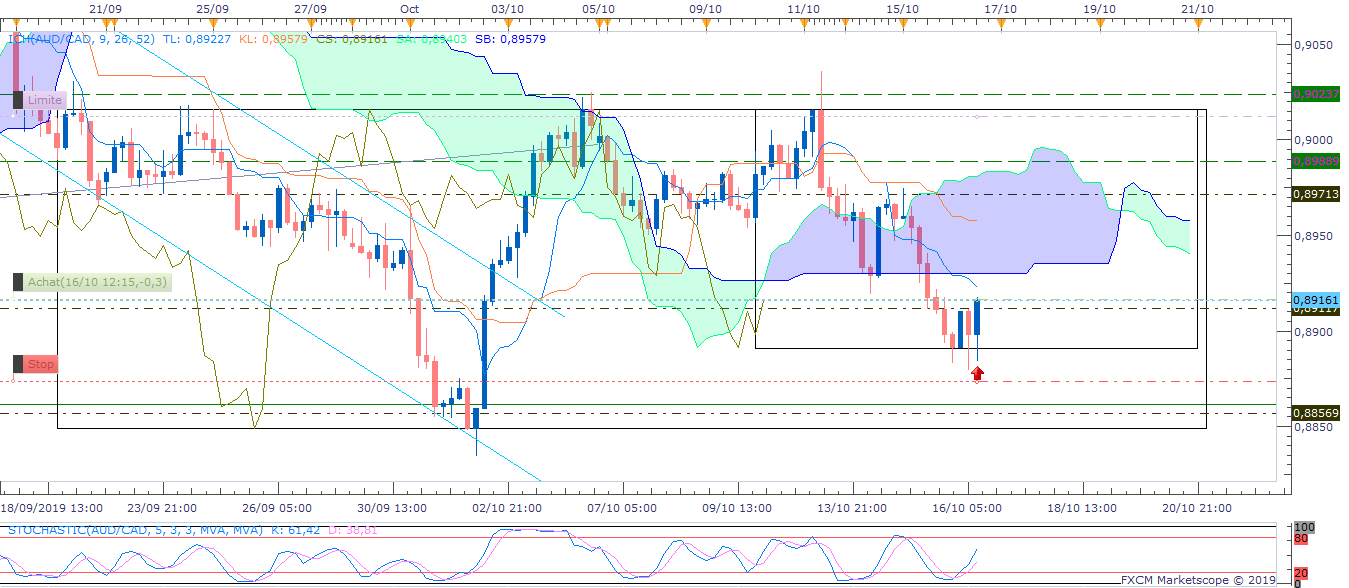This screenshot has height=588, width=1349.
Task: Click the 05/10 top date label
Action: tap(598, 8)
